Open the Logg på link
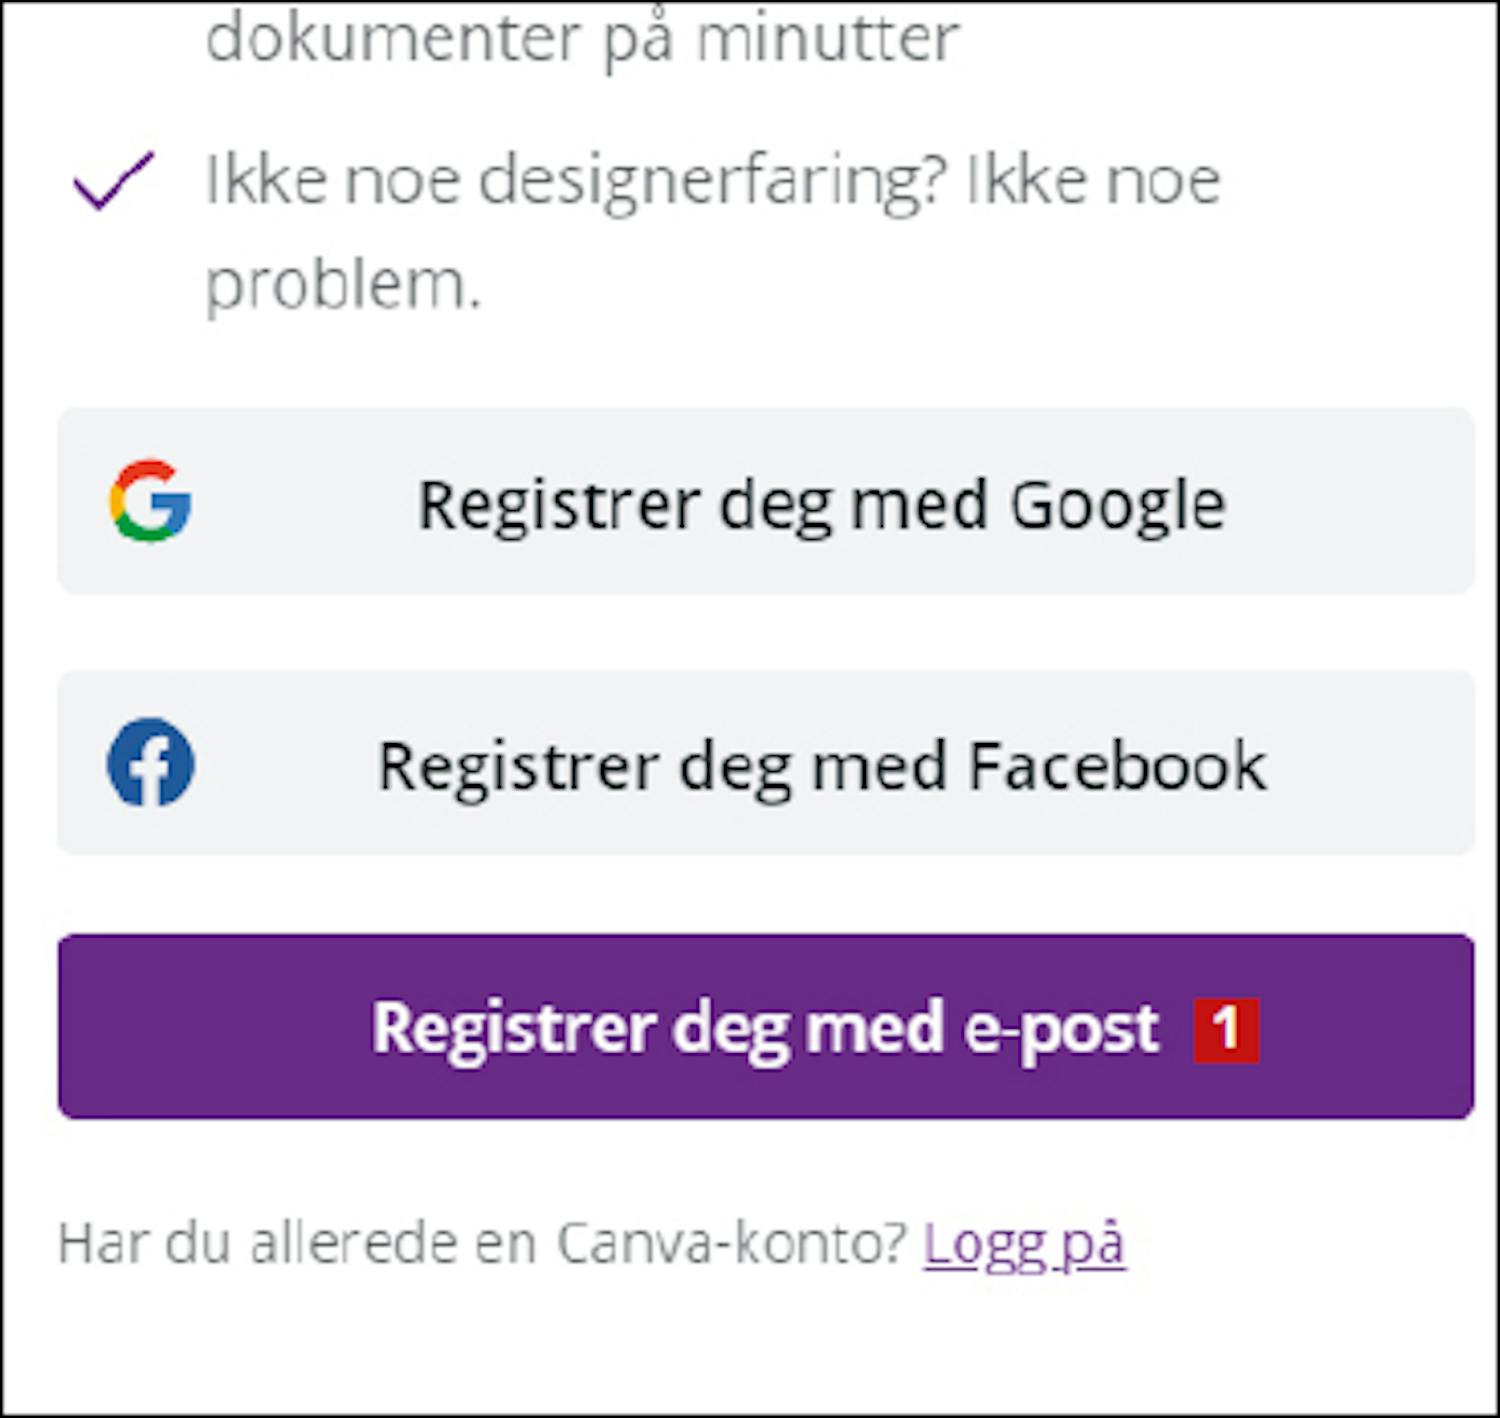This screenshot has height=1418, width=1500. coord(1024,1244)
